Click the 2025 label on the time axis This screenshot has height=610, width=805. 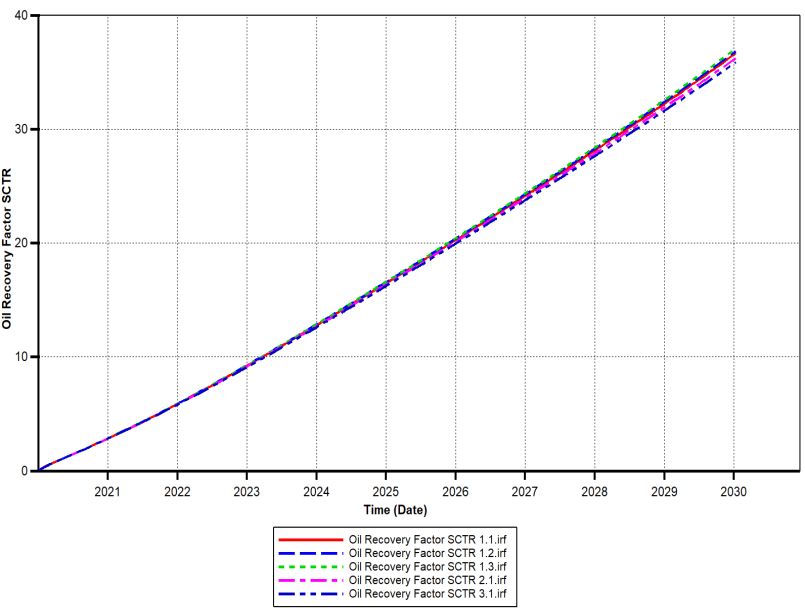click(x=386, y=491)
